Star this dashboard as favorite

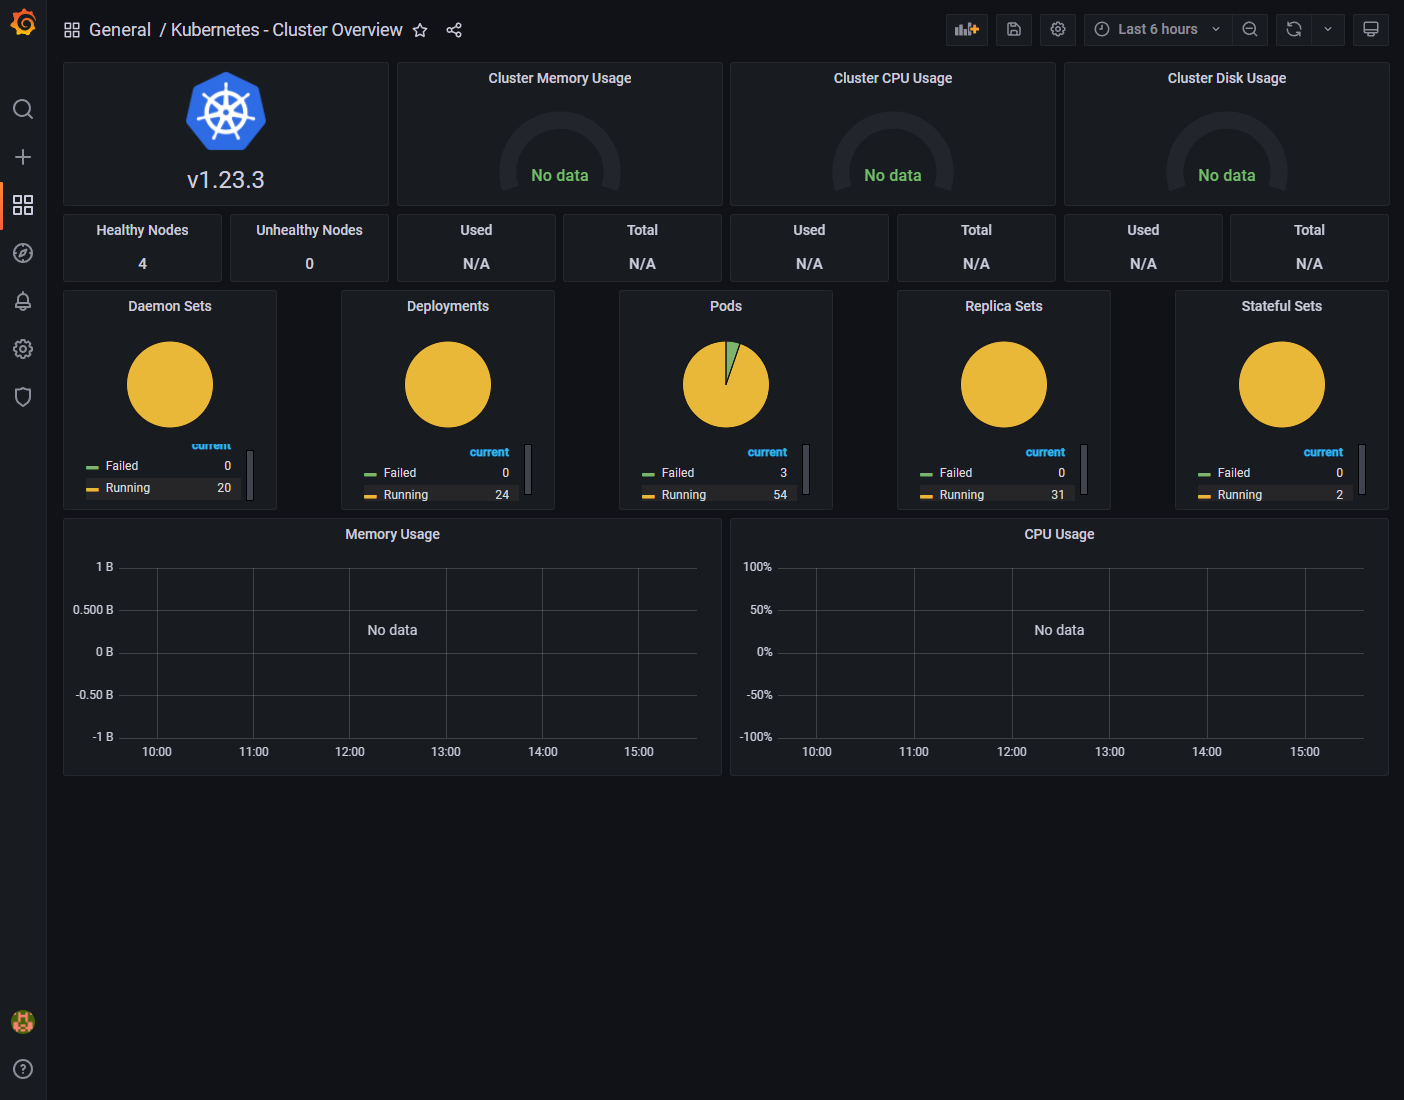[420, 30]
